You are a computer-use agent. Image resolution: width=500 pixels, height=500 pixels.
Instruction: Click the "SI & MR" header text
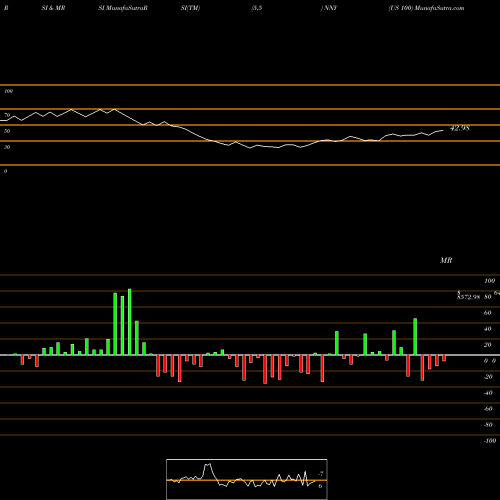[x=53, y=8]
